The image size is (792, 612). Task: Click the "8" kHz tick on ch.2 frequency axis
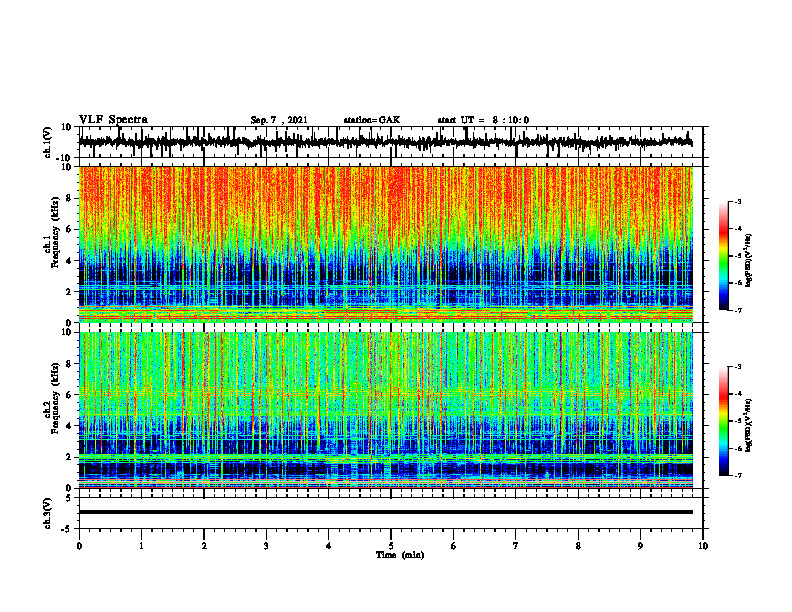(x=69, y=364)
